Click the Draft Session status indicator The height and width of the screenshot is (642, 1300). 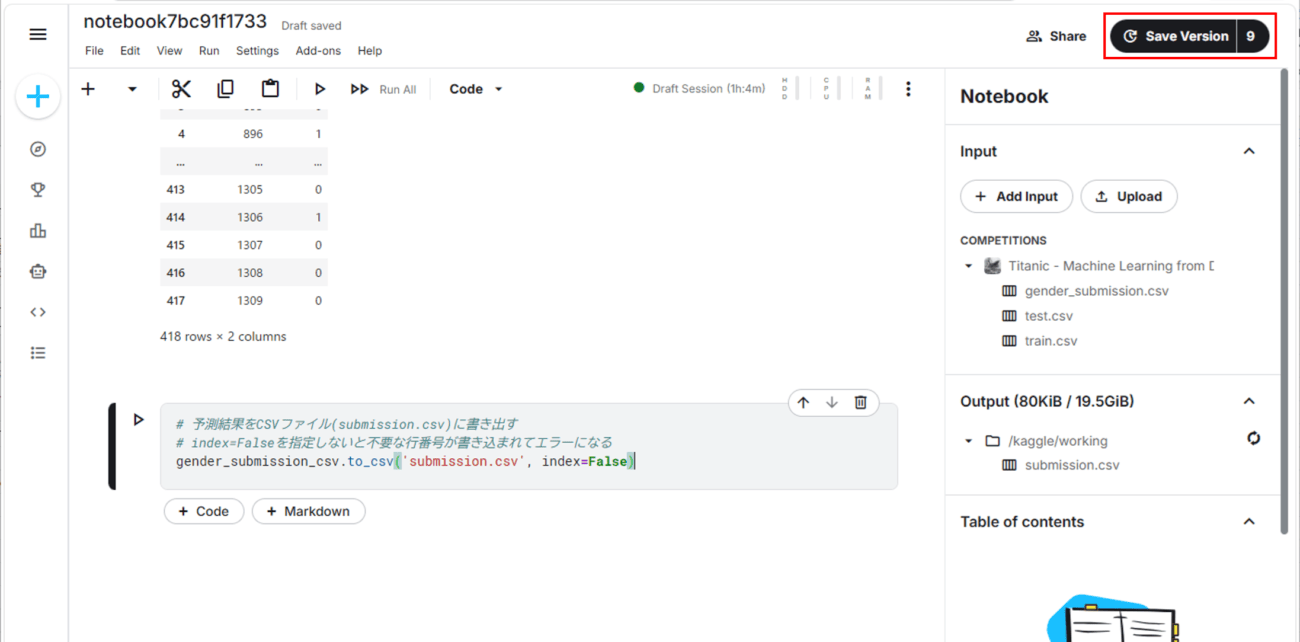tap(699, 88)
